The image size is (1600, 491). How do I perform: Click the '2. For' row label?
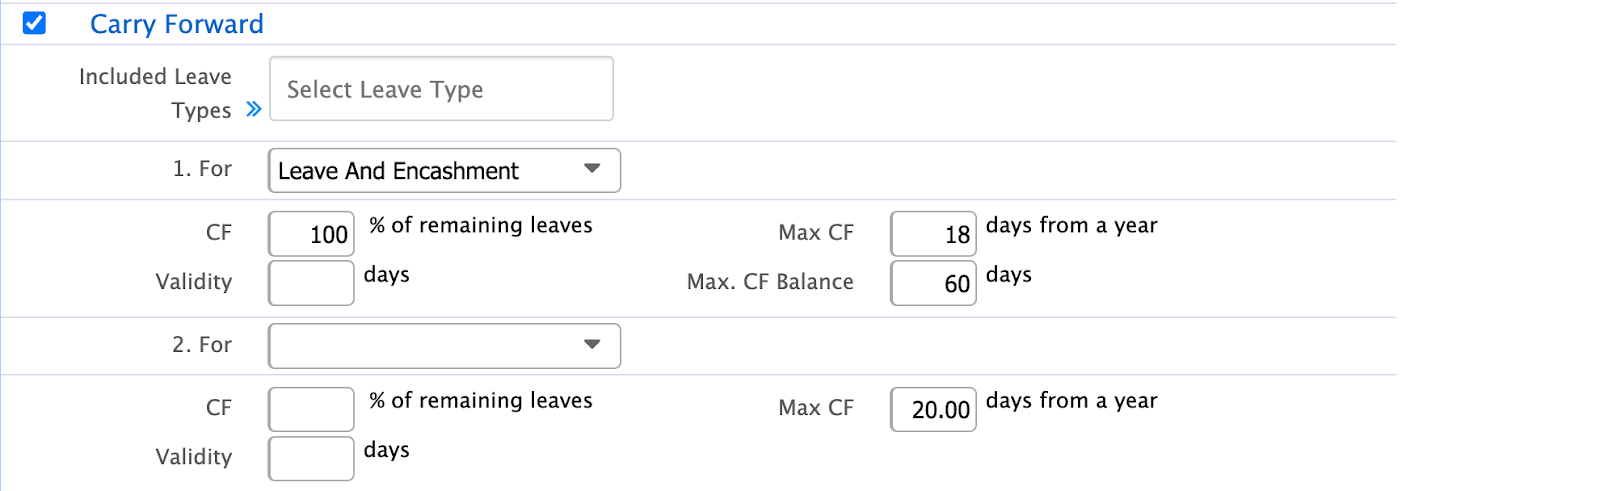(202, 345)
